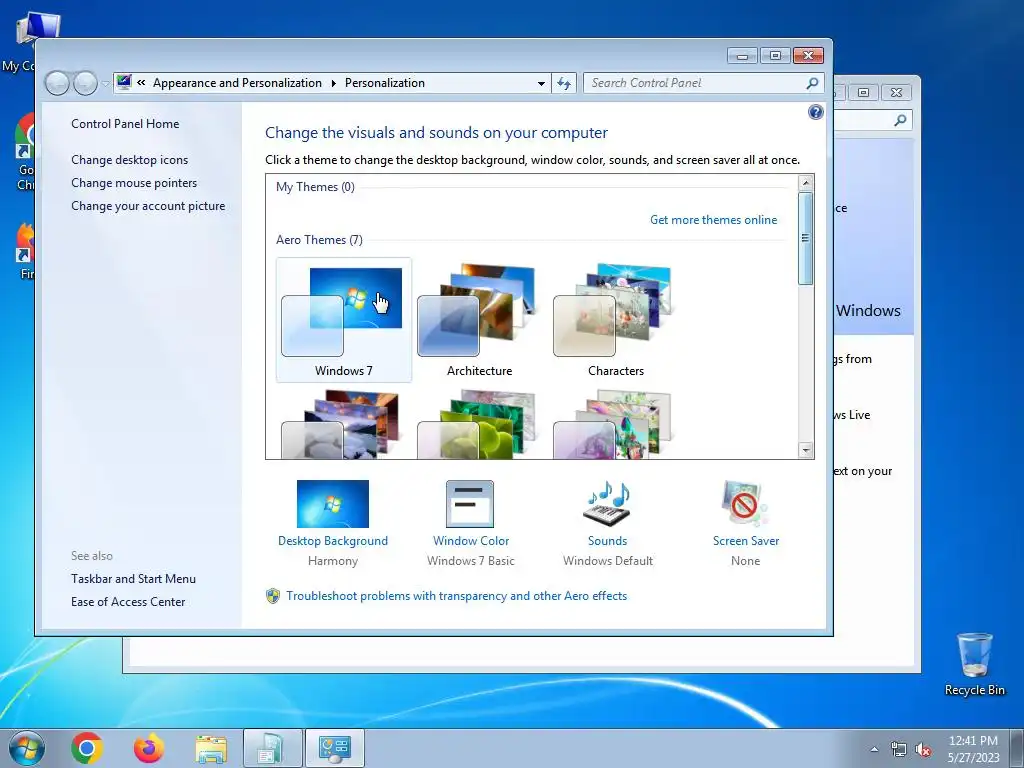Click the themes list scroll up arrow

[806, 183]
